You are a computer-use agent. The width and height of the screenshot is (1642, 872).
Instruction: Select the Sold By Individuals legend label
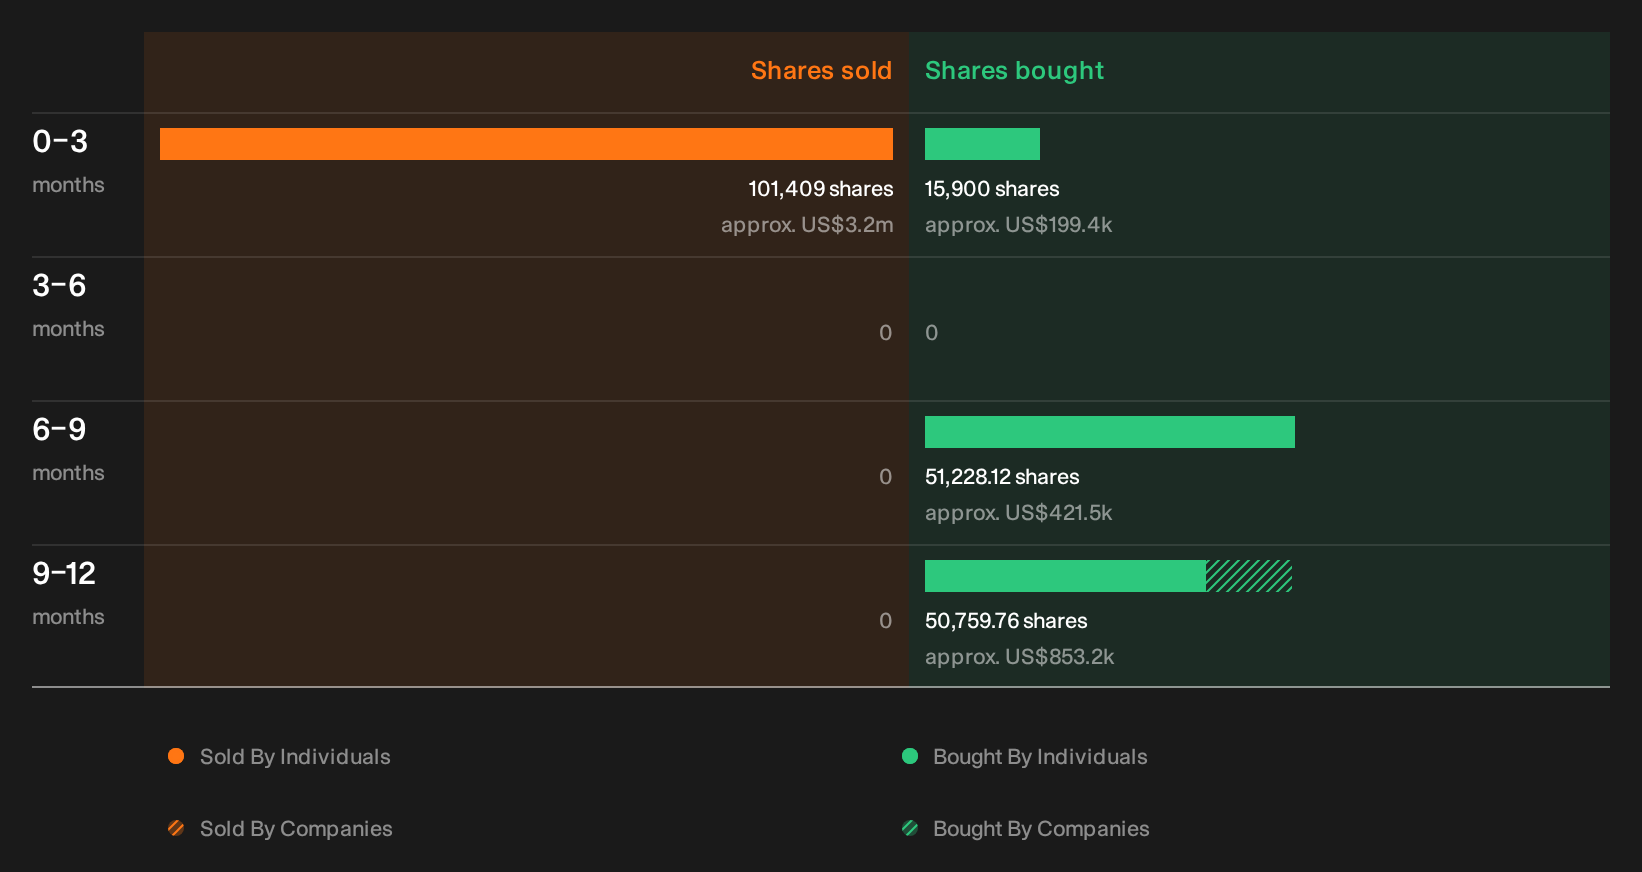(295, 757)
